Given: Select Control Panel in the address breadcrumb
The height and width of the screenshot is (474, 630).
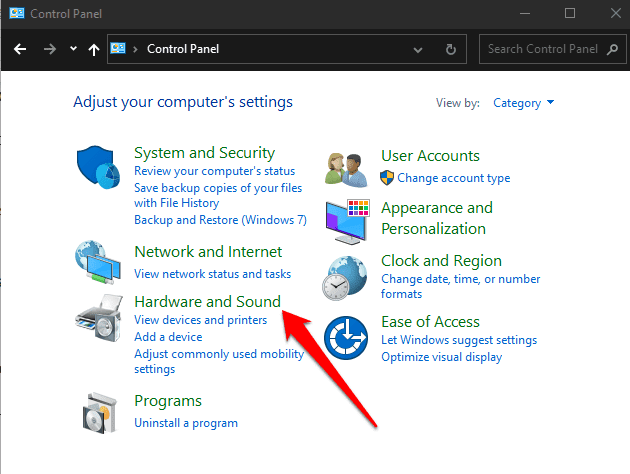Looking at the screenshot, I should [x=182, y=48].
